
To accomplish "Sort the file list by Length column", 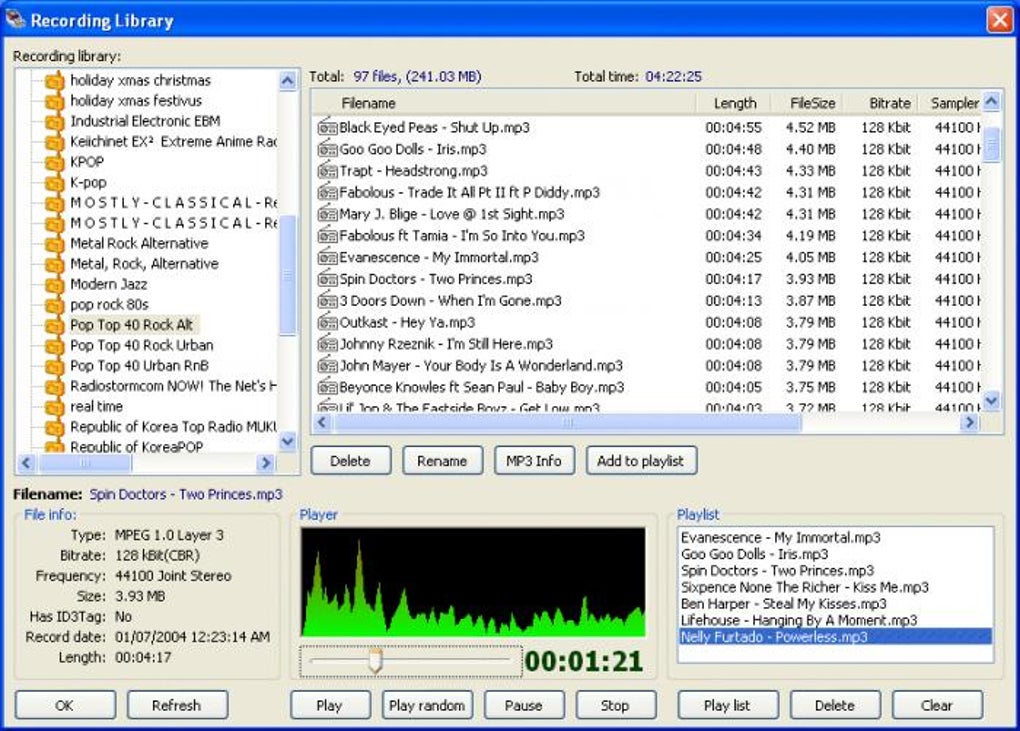I will pyautogui.click(x=734, y=103).
